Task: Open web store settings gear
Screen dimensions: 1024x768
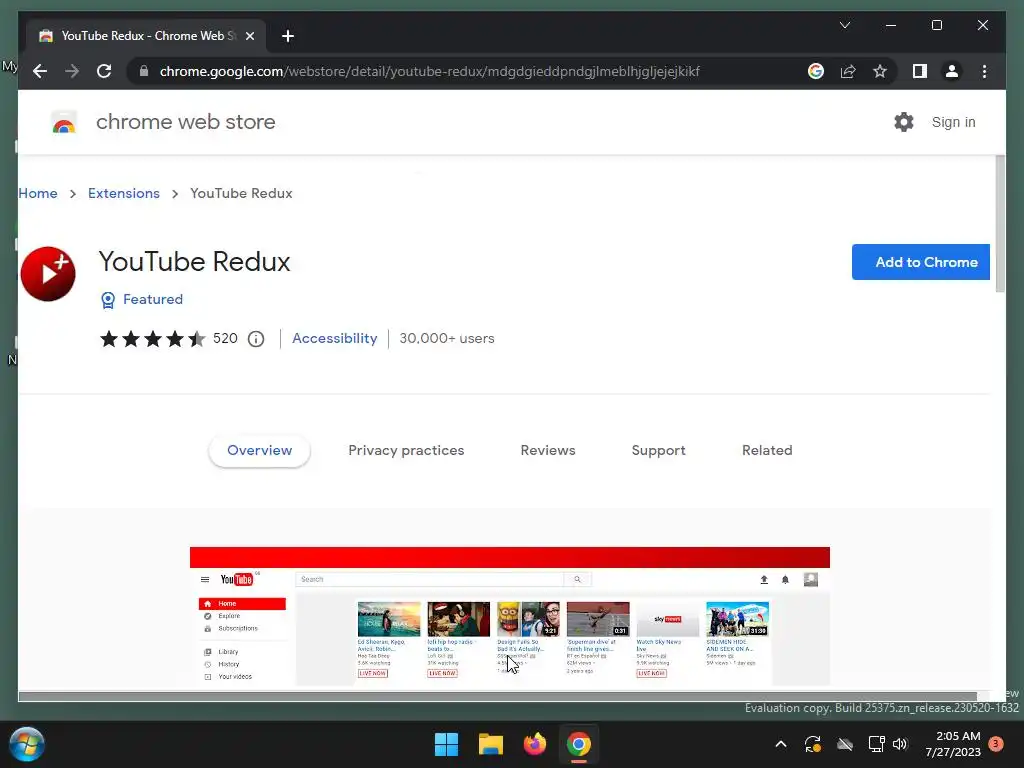Action: pos(904,122)
